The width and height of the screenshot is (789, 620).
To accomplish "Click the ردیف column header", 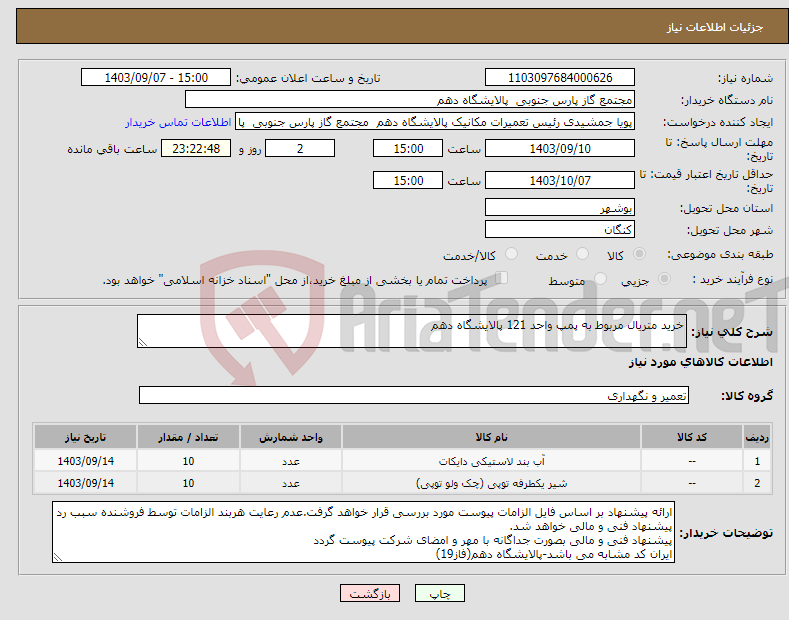I will click(757, 437).
